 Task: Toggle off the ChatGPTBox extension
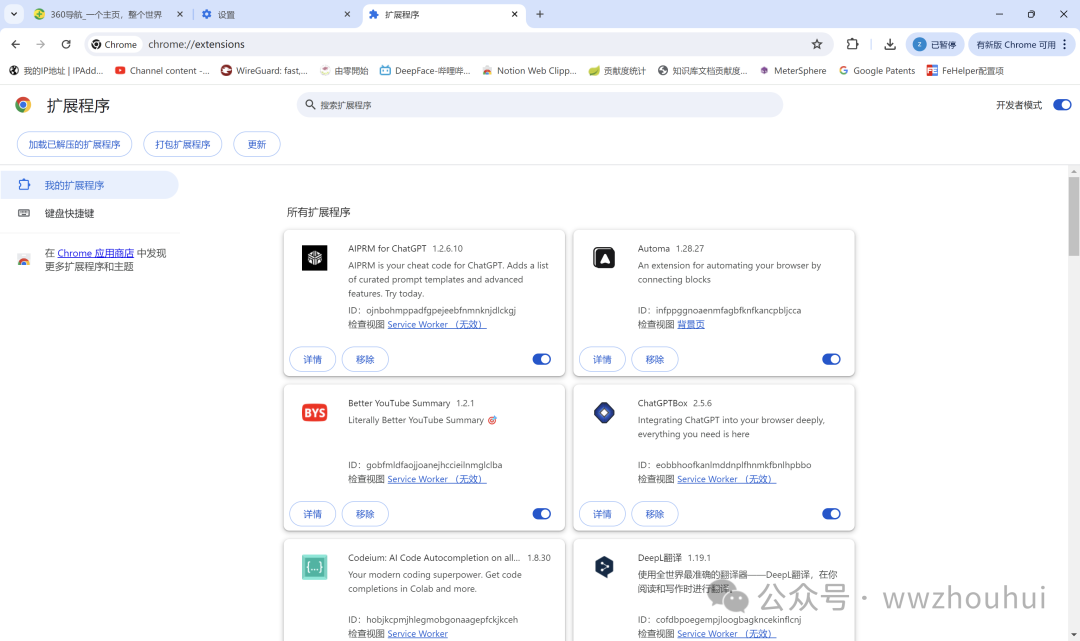(831, 514)
